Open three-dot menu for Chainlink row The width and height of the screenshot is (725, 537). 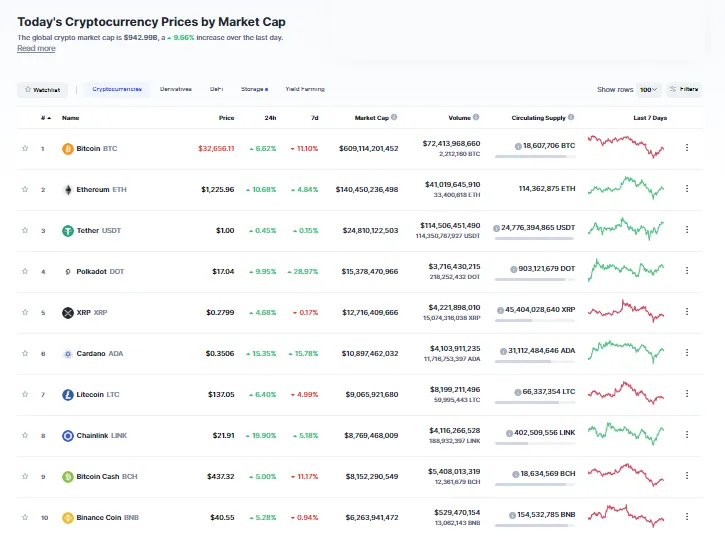click(687, 435)
